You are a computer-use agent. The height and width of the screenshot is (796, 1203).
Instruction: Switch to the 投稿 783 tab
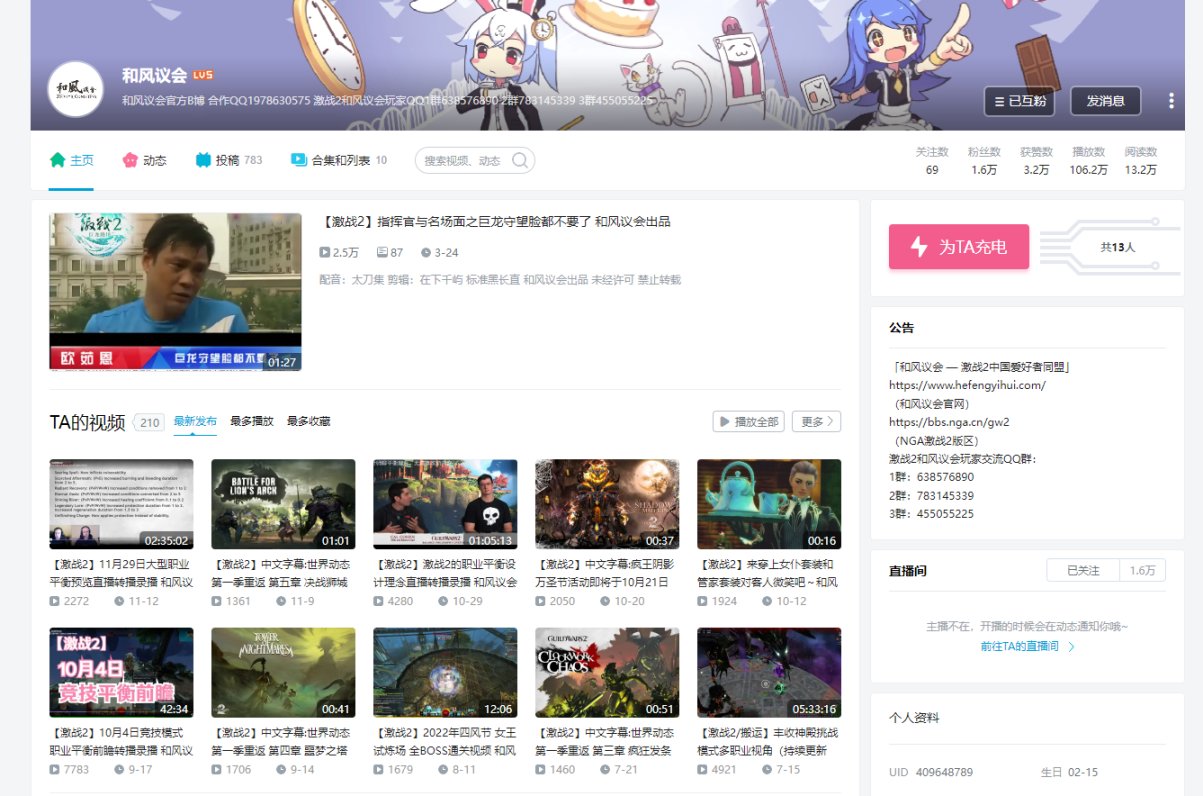point(228,160)
